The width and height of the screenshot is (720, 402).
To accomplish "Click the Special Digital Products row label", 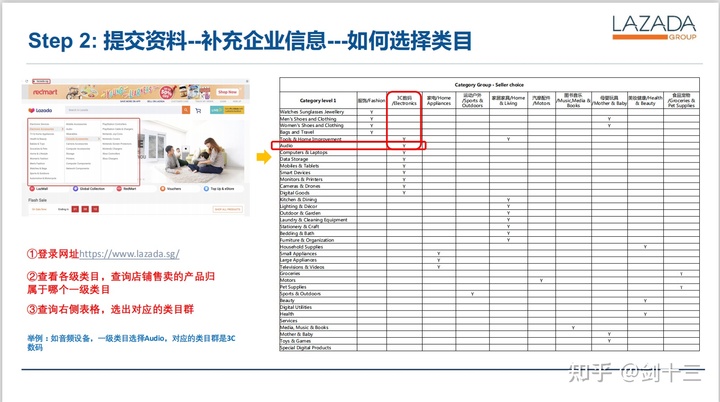I will point(305,348).
